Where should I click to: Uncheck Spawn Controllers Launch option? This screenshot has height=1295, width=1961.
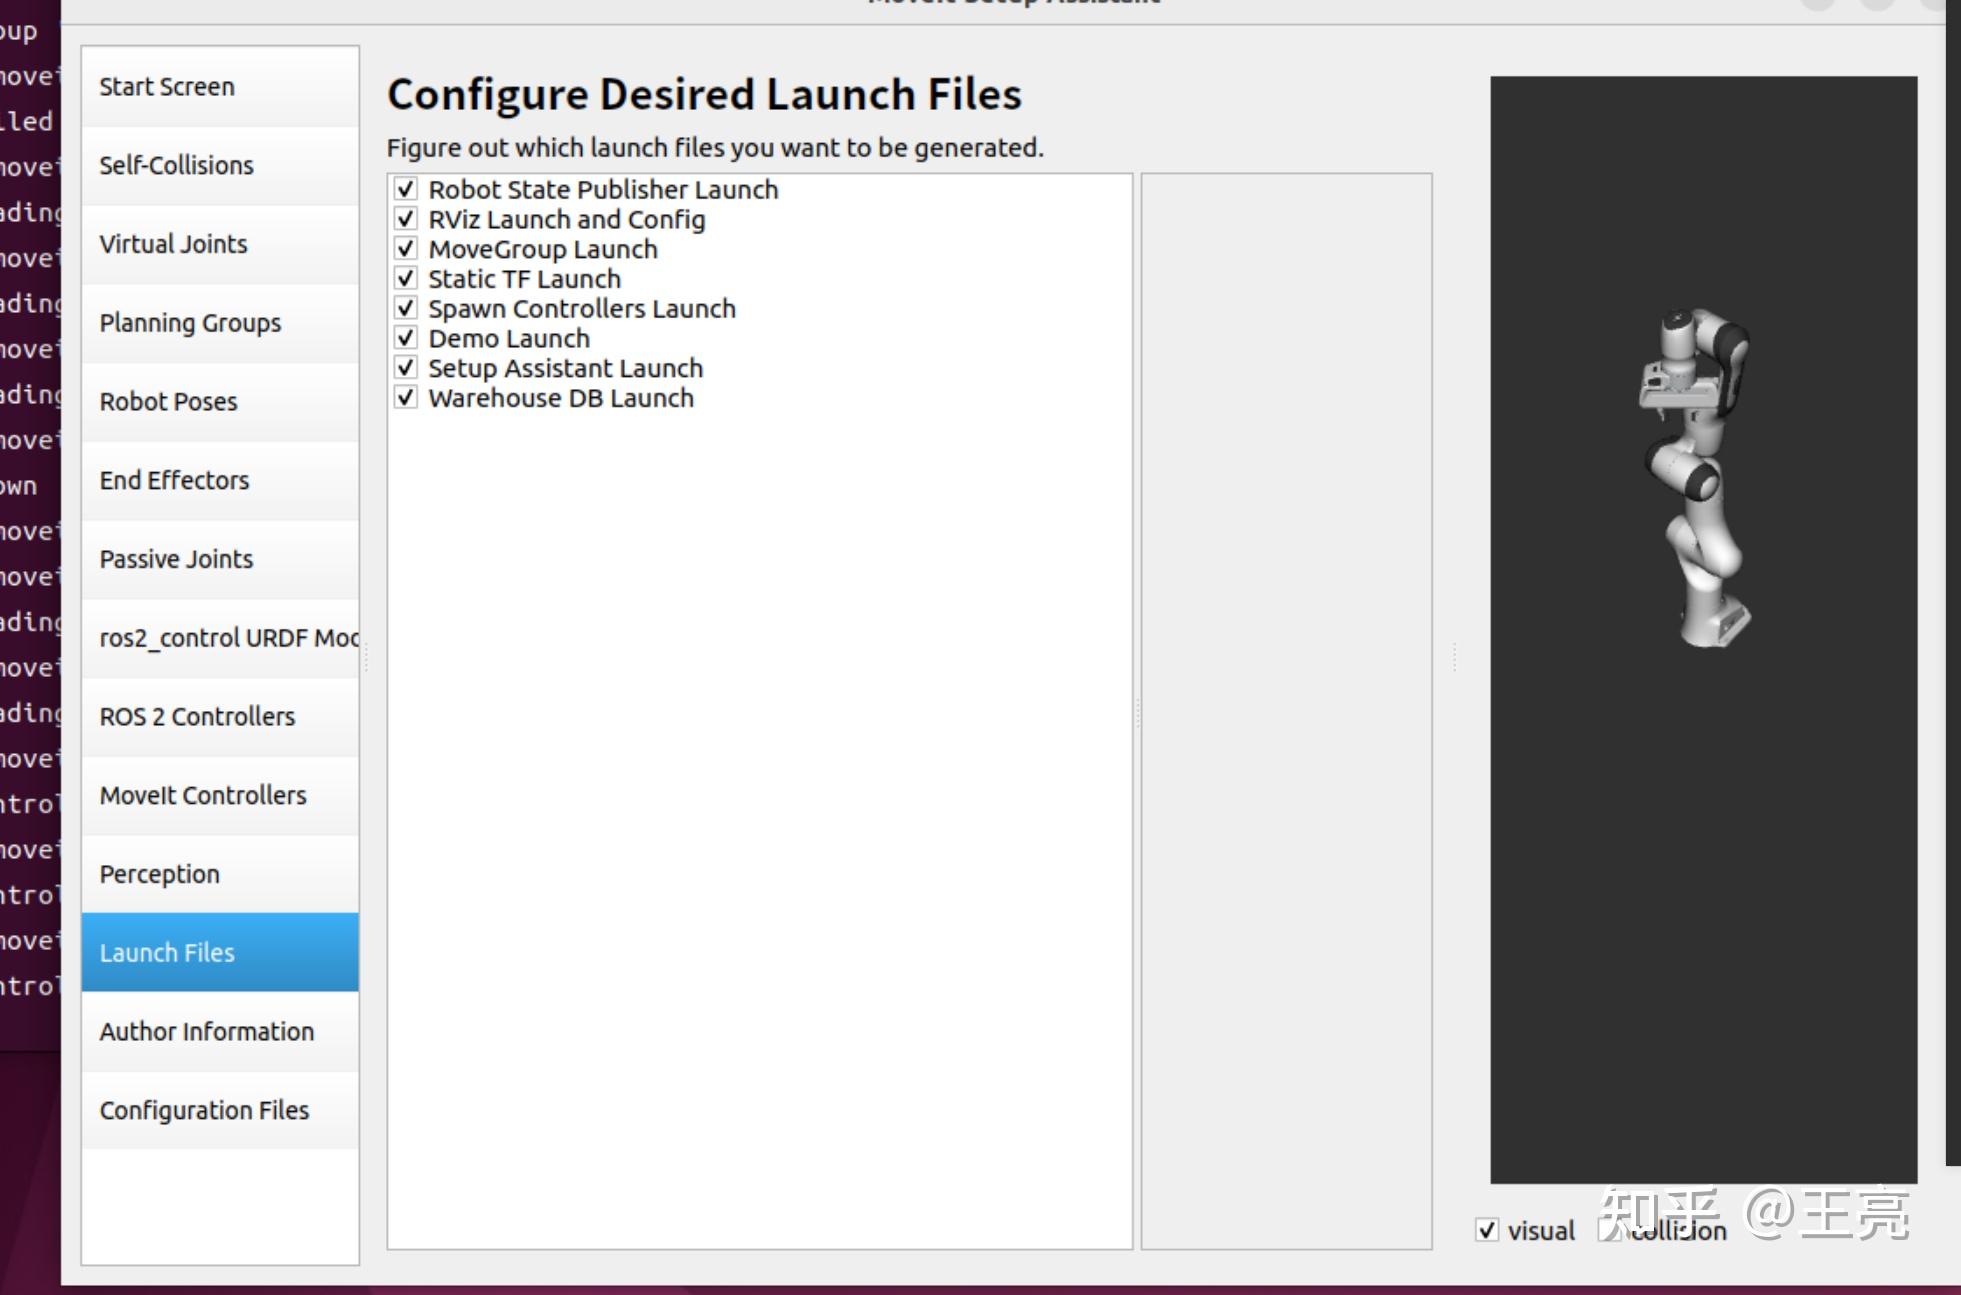coord(405,308)
